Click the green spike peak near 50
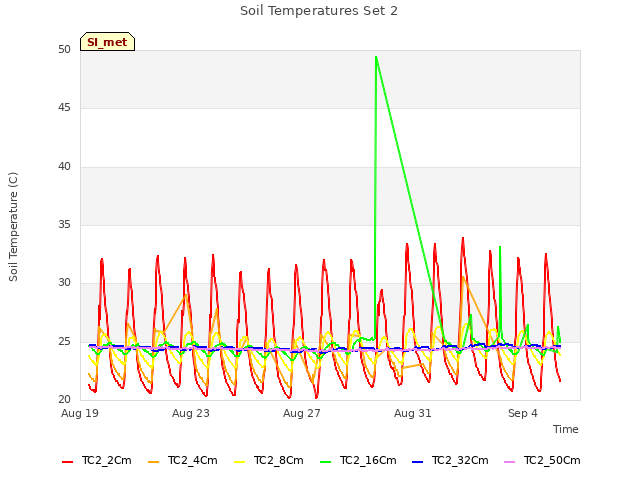640x480 pixels. click(x=376, y=57)
